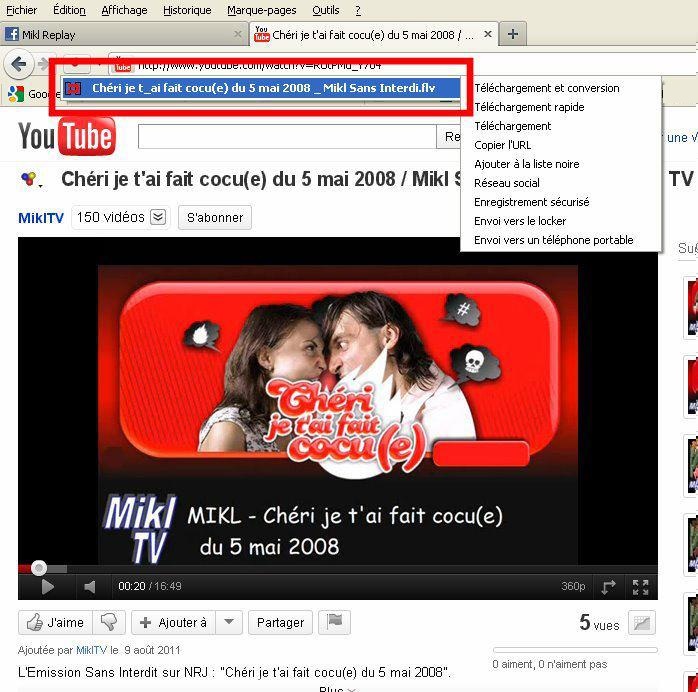
Task: Click the S'abonner button
Action: click(x=215, y=218)
